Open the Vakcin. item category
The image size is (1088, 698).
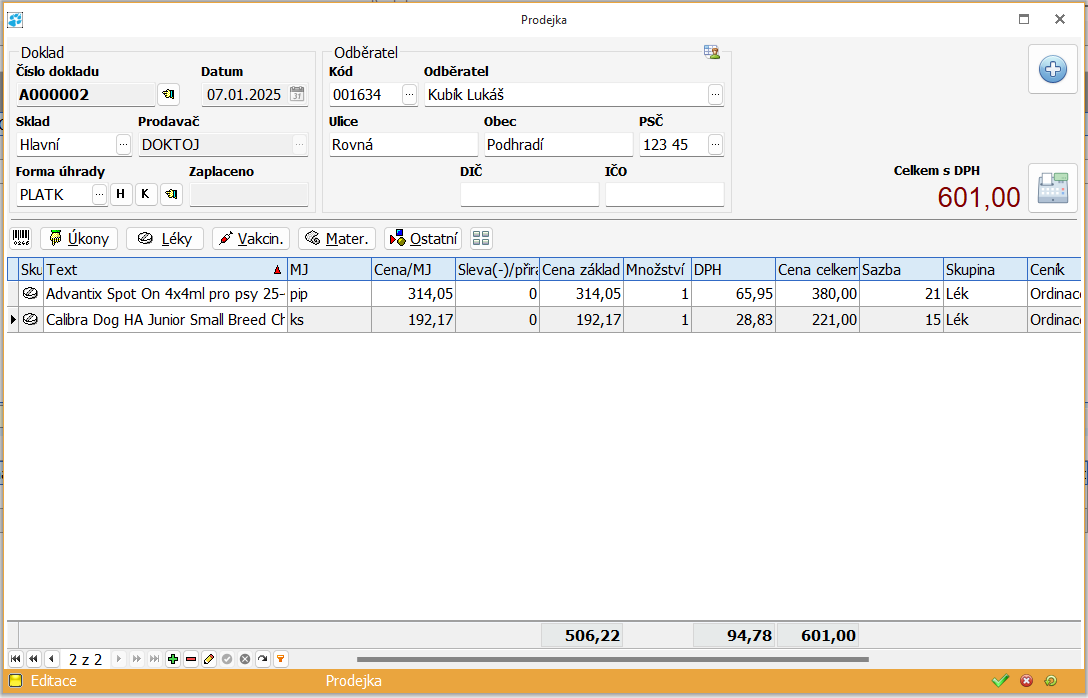[x=250, y=239]
